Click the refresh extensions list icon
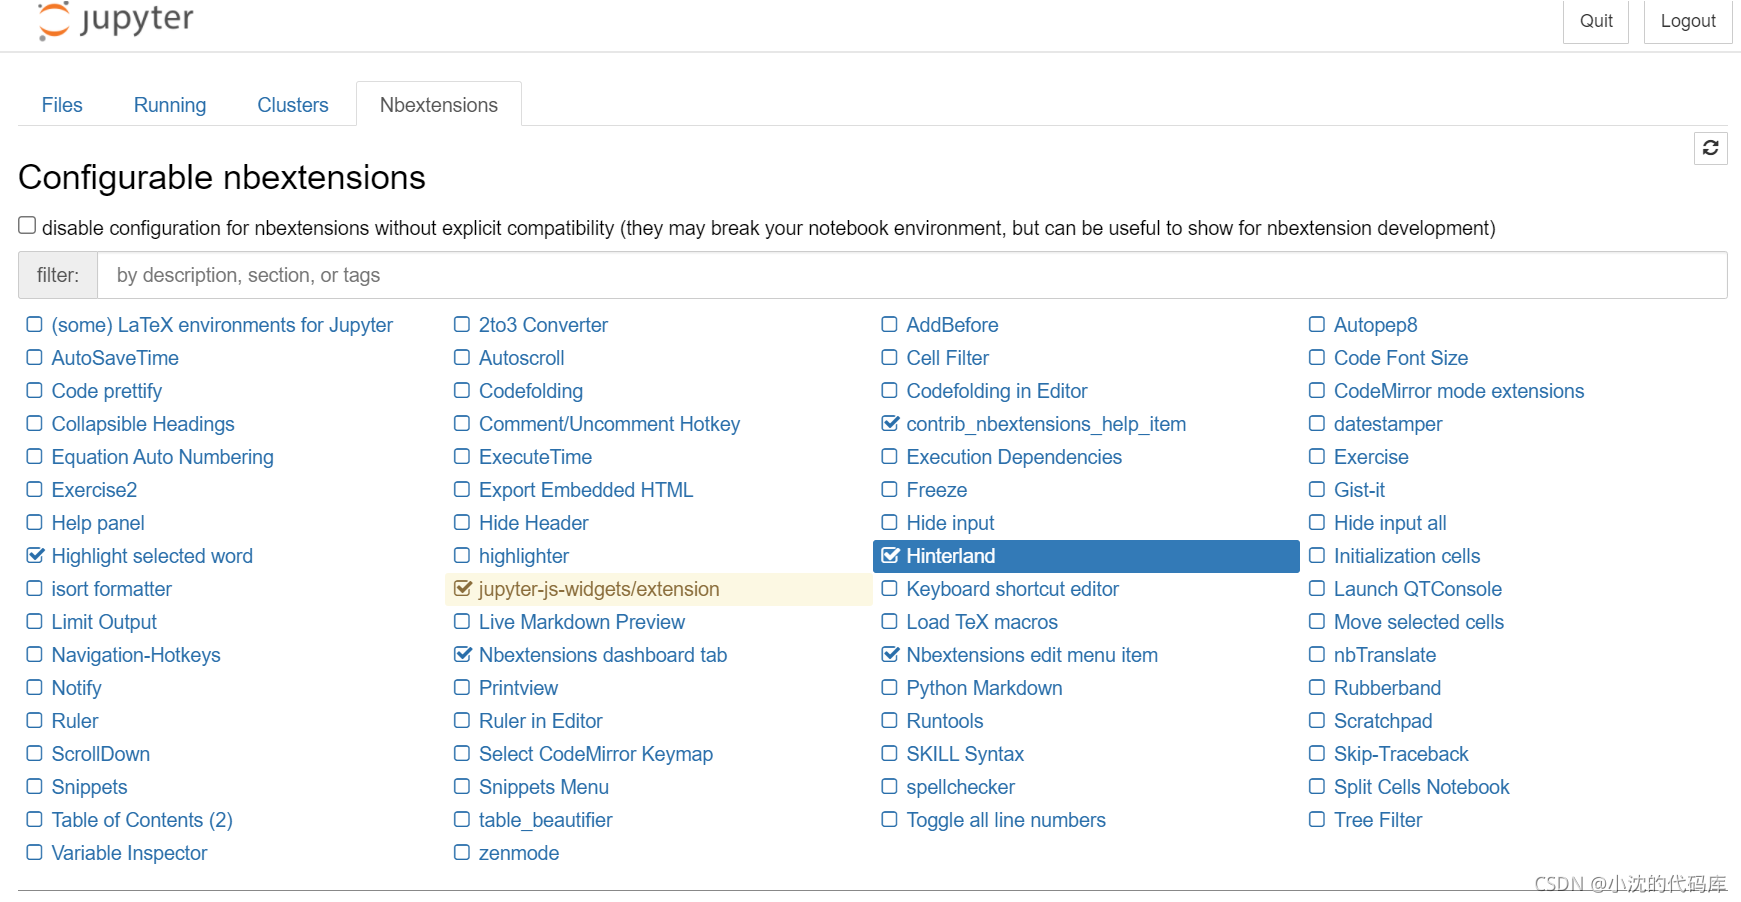Image resolution: width=1741 pixels, height=902 pixels. (x=1710, y=148)
